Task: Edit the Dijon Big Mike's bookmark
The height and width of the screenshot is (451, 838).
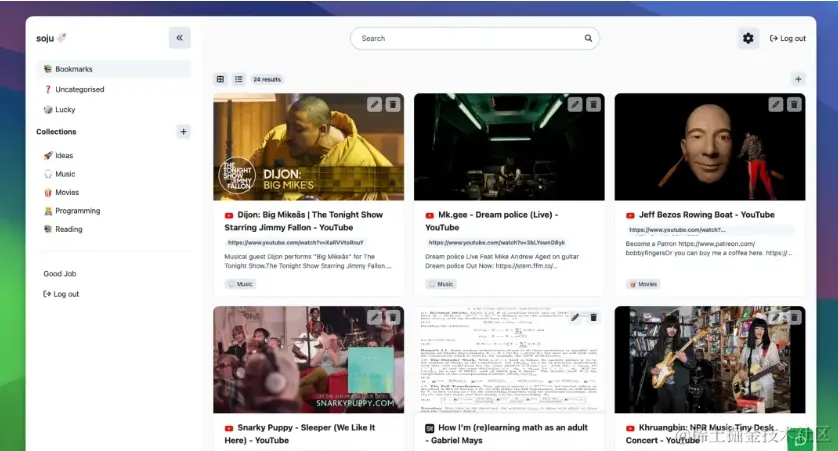Action: click(x=375, y=104)
